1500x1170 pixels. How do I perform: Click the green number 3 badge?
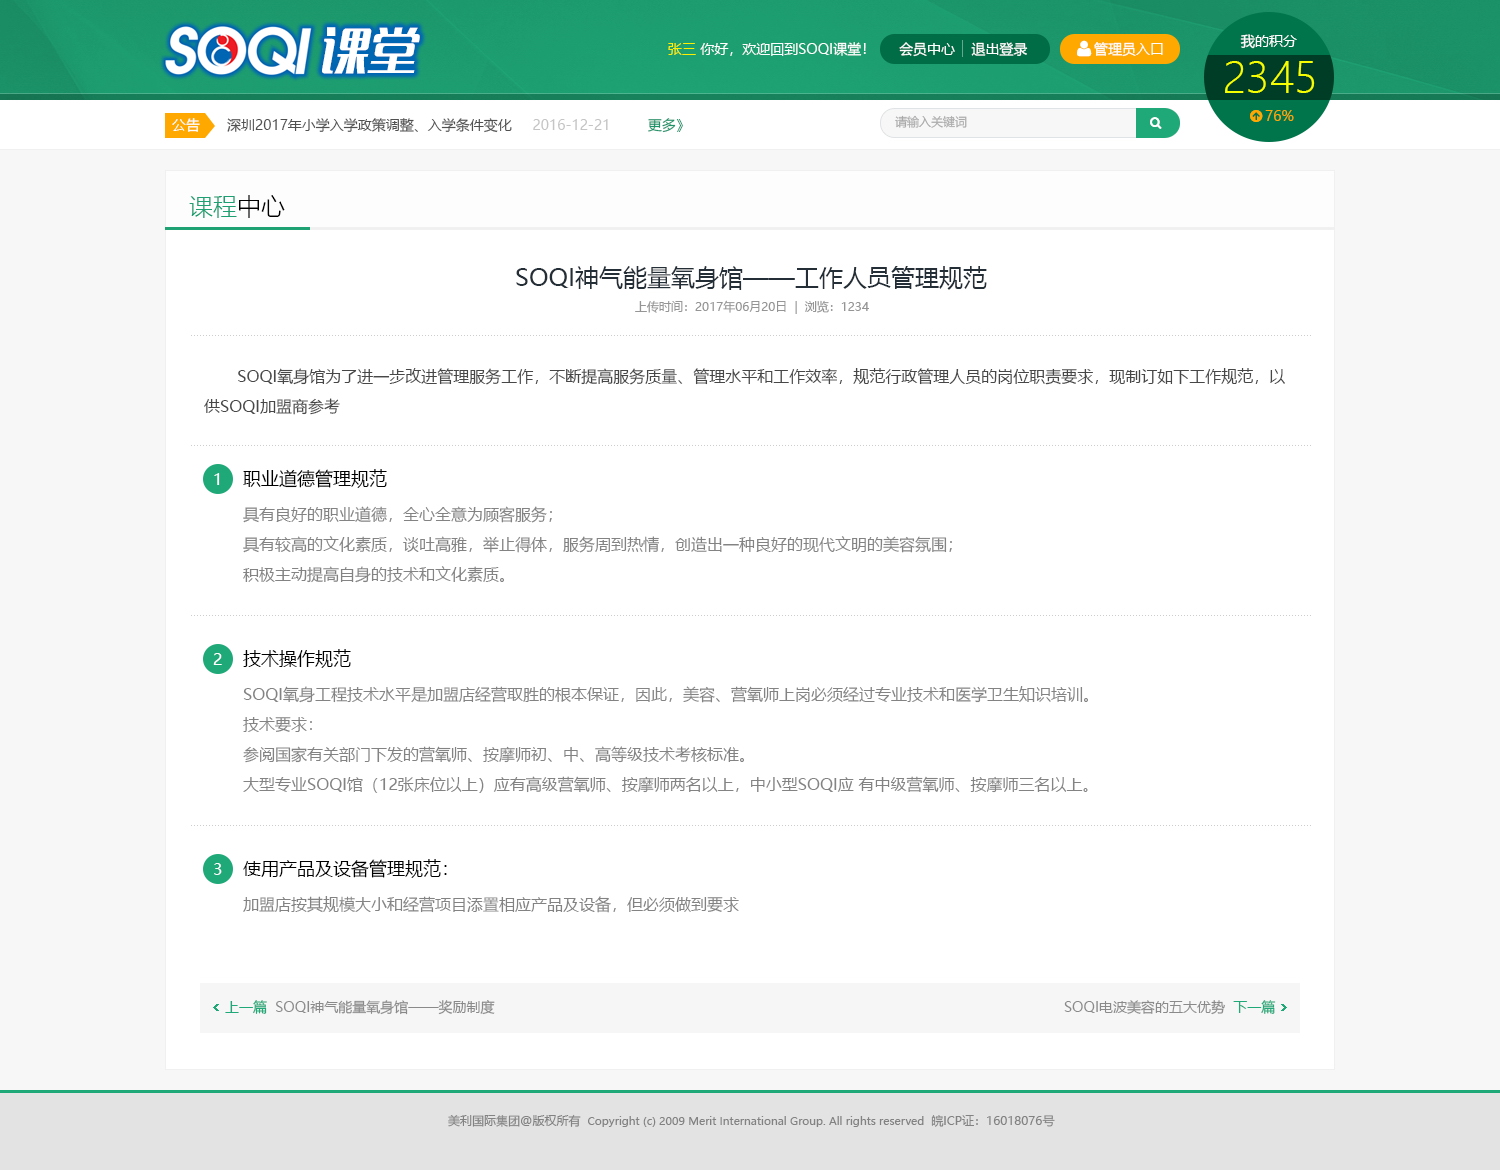218,869
